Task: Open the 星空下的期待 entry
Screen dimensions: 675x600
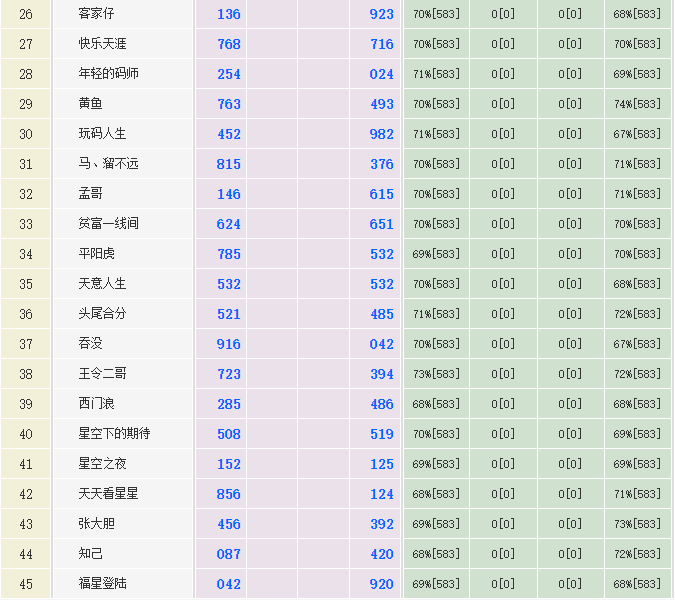Action: pyautogui.click(x=114, y=434)
